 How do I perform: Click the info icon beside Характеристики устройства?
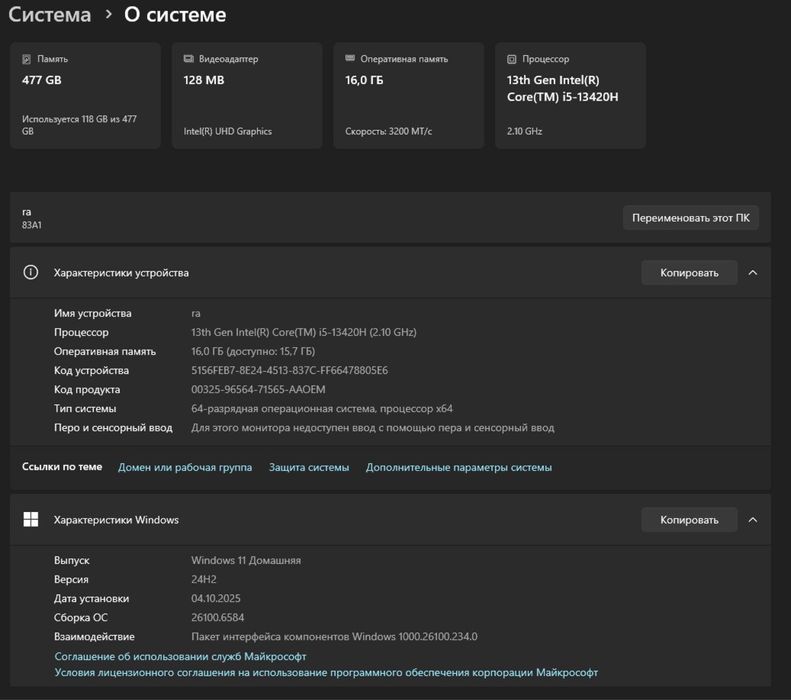31,272
